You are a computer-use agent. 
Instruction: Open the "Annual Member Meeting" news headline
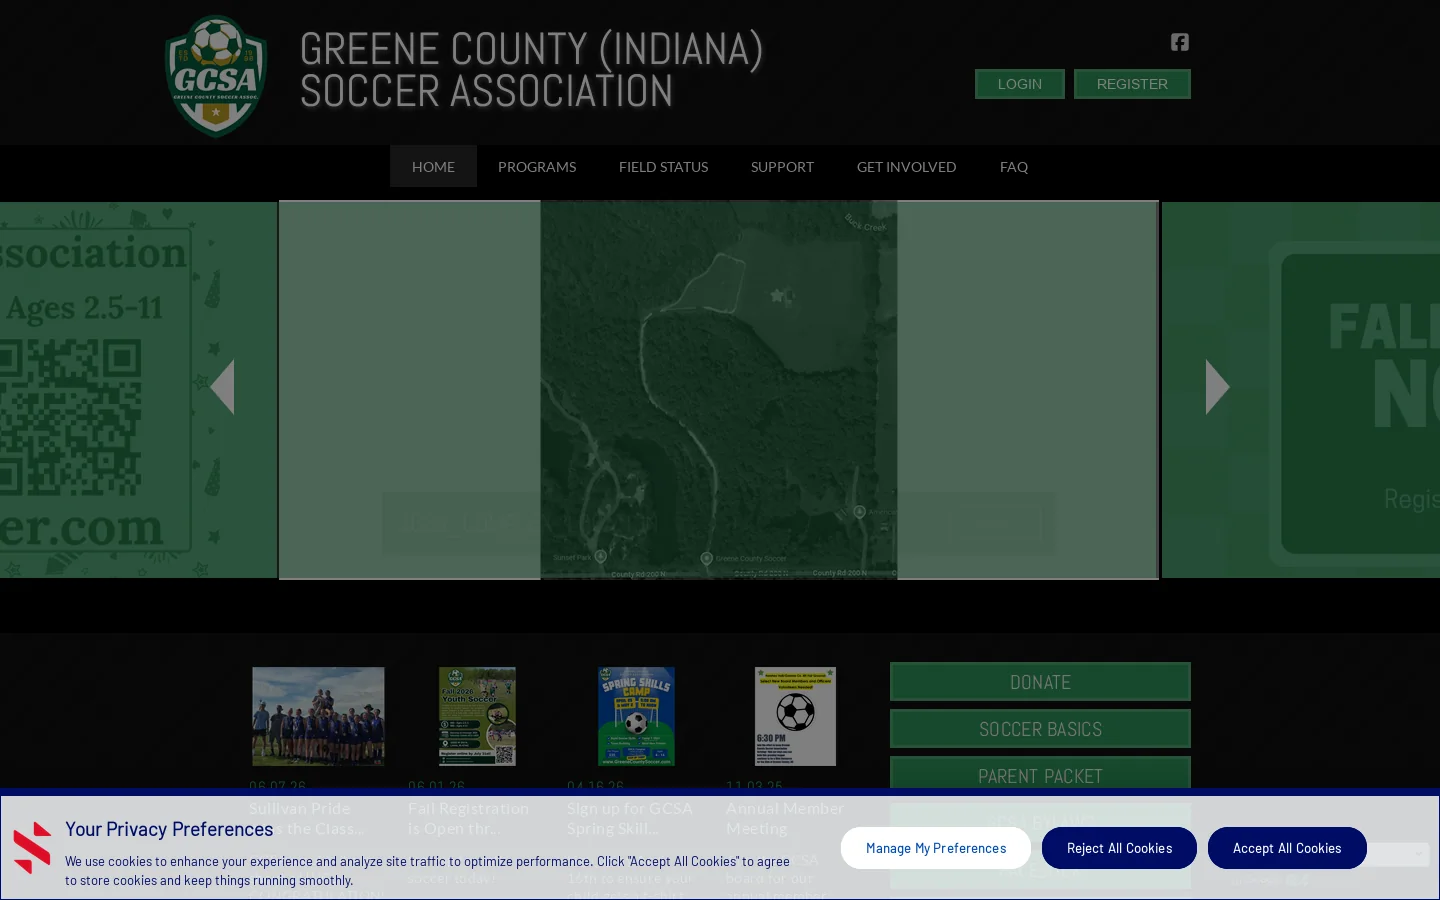point(785,818)
